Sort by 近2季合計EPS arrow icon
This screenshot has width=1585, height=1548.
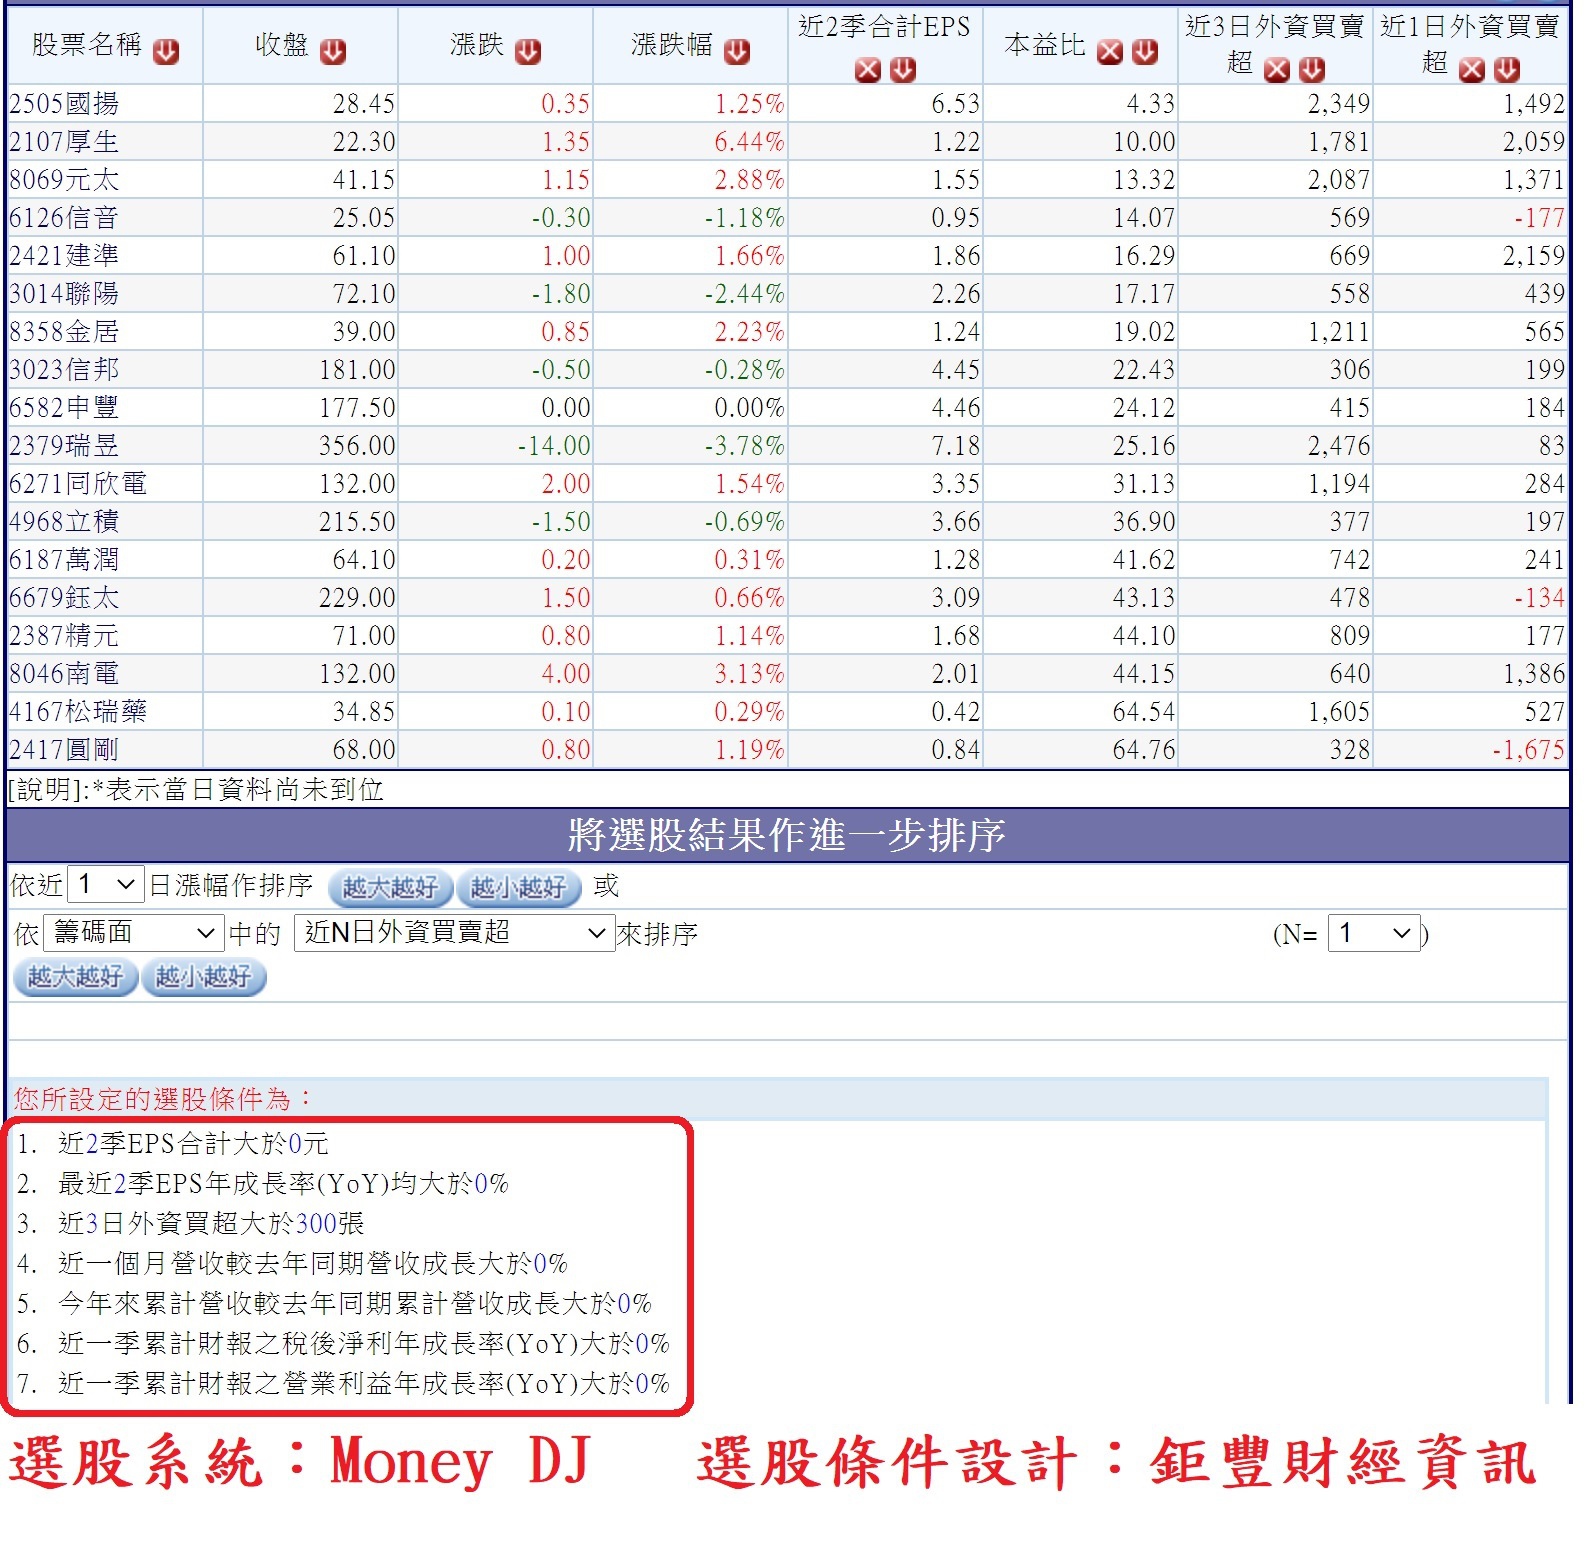(x=903, y=69)
